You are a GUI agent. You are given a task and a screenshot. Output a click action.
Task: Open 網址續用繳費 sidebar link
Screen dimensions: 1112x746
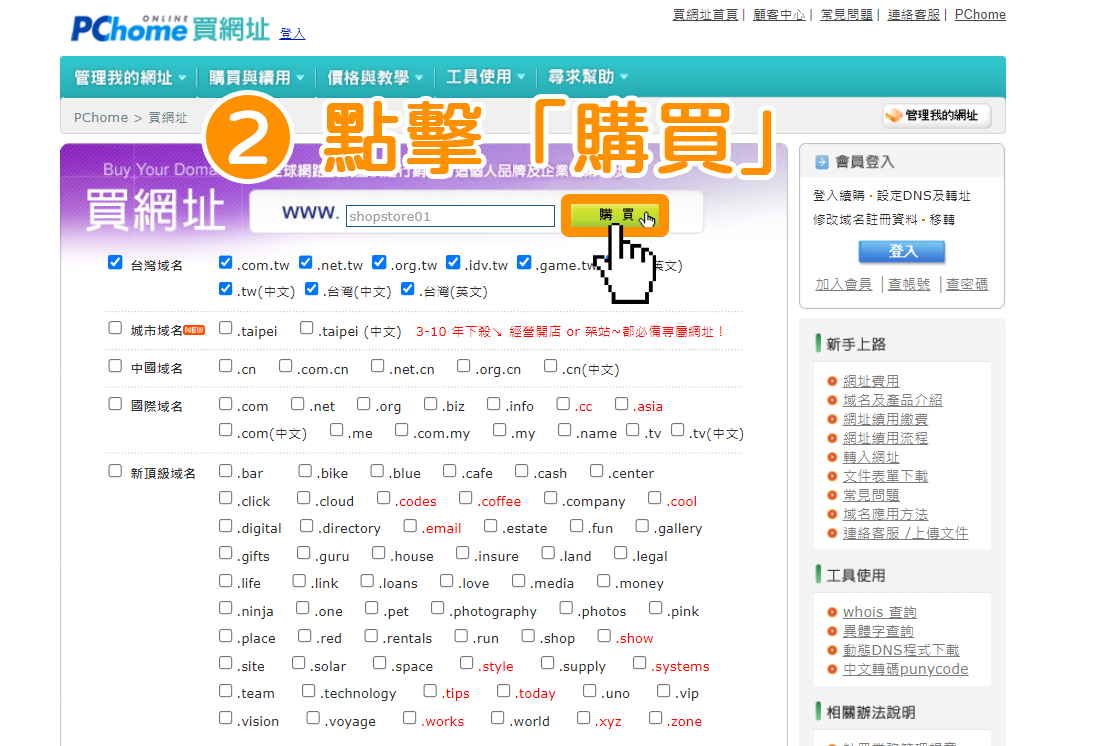(x=885, y=420)
